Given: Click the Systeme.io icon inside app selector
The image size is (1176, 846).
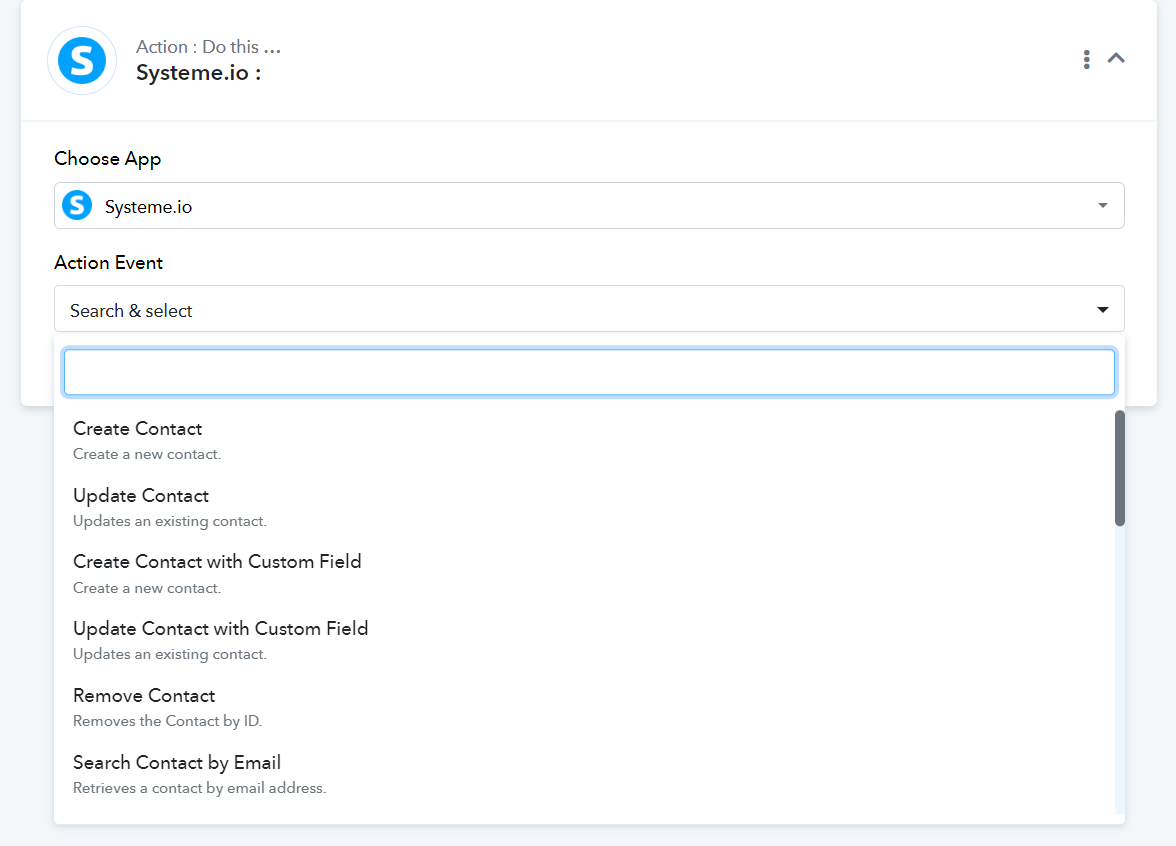Looking at the screenshot, I should [77, 206].
